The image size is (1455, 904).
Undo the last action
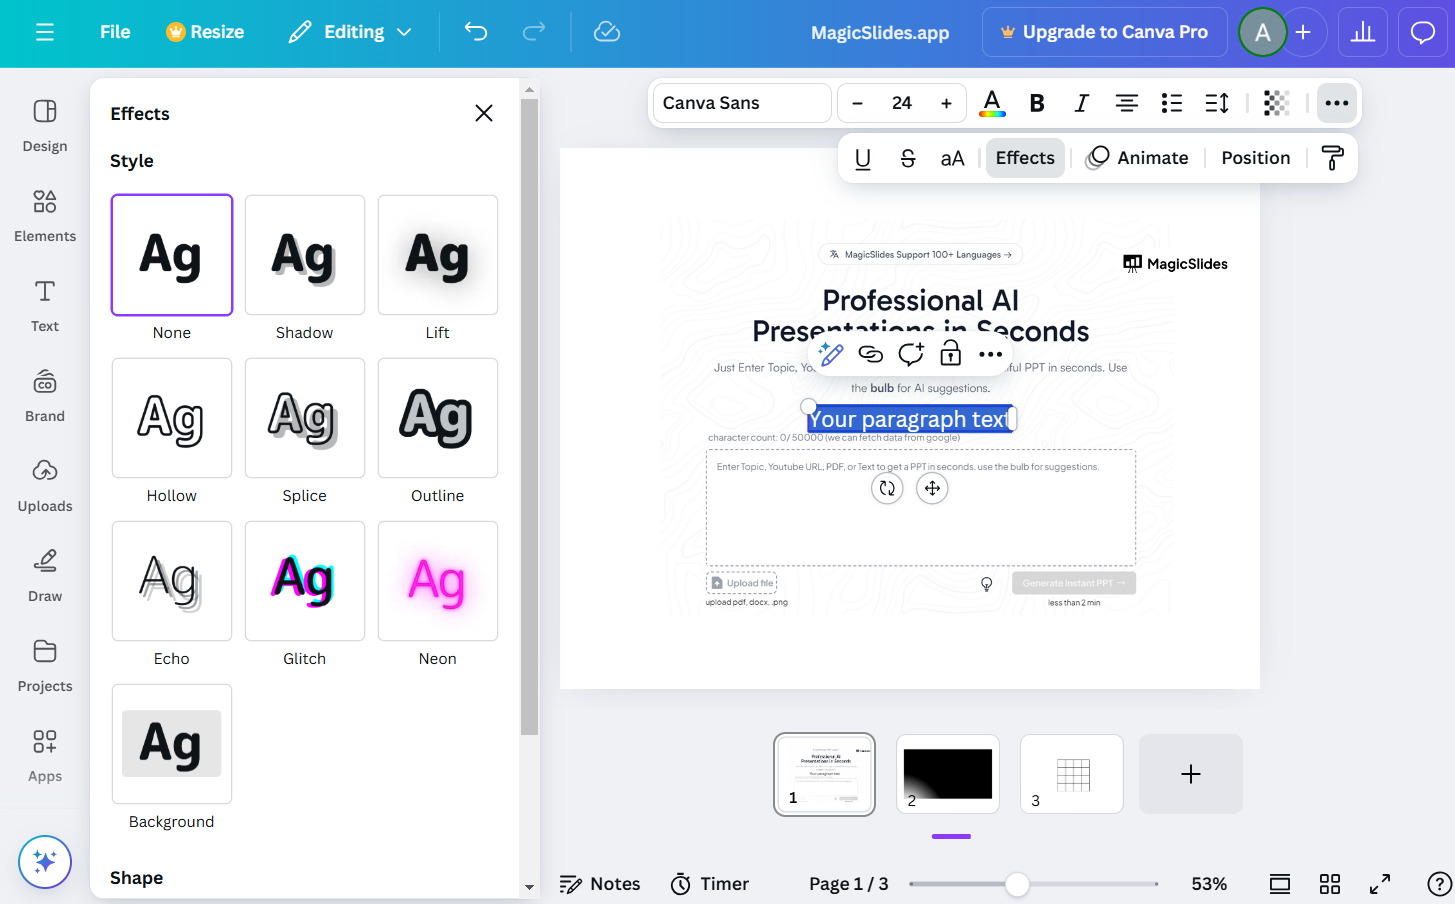[x=476, y=32]
